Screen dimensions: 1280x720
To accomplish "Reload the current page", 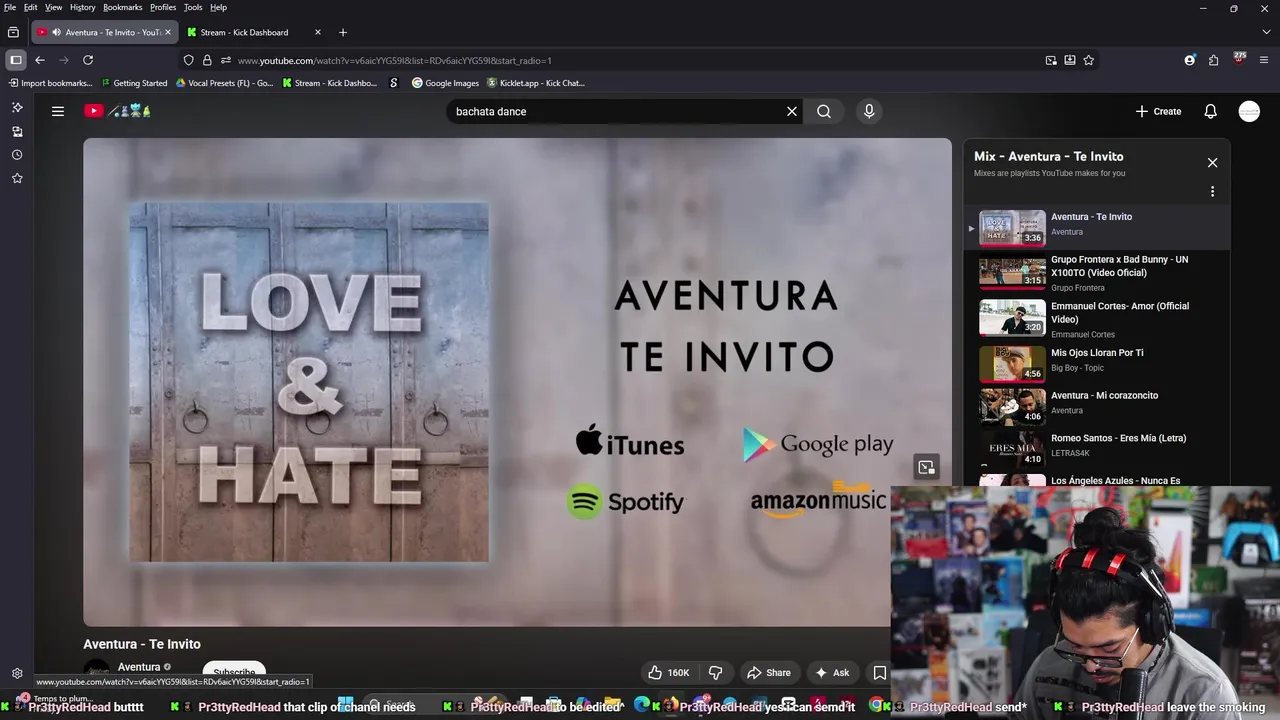I will (88, 60).
